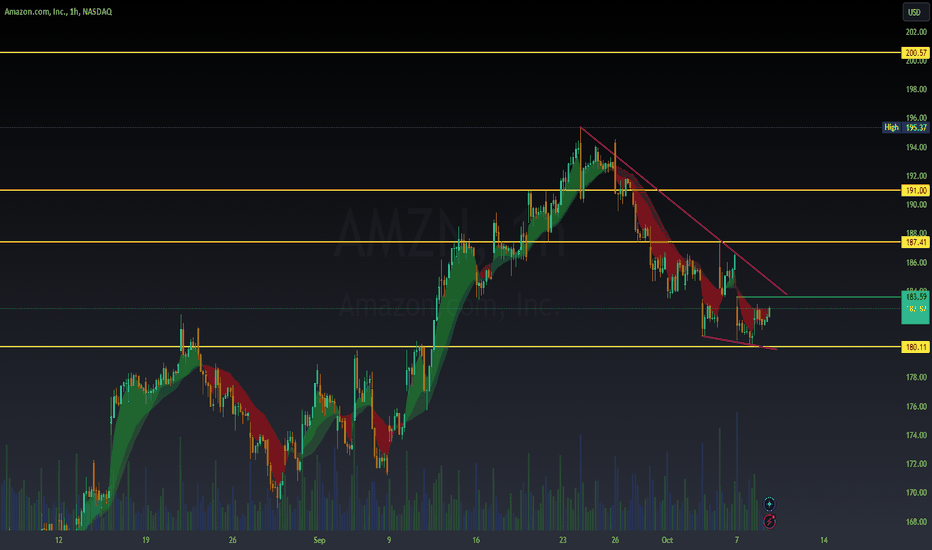This screenshot has height=550, width=932.
Task: Open the USD currency selector
Action: pos(915,12)
